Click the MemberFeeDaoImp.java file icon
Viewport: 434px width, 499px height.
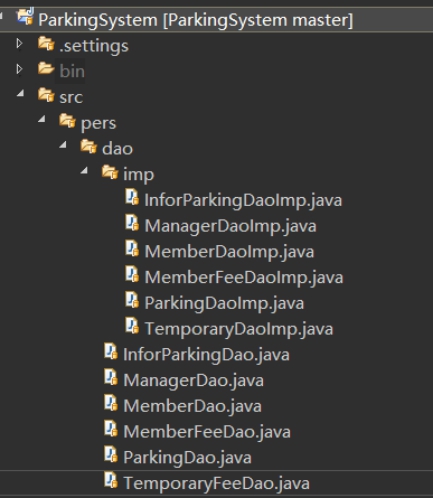tap(132, 274)
